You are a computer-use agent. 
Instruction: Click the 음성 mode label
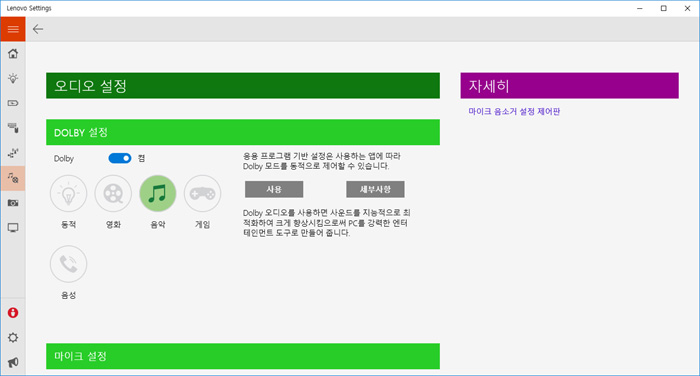(68, 295)
